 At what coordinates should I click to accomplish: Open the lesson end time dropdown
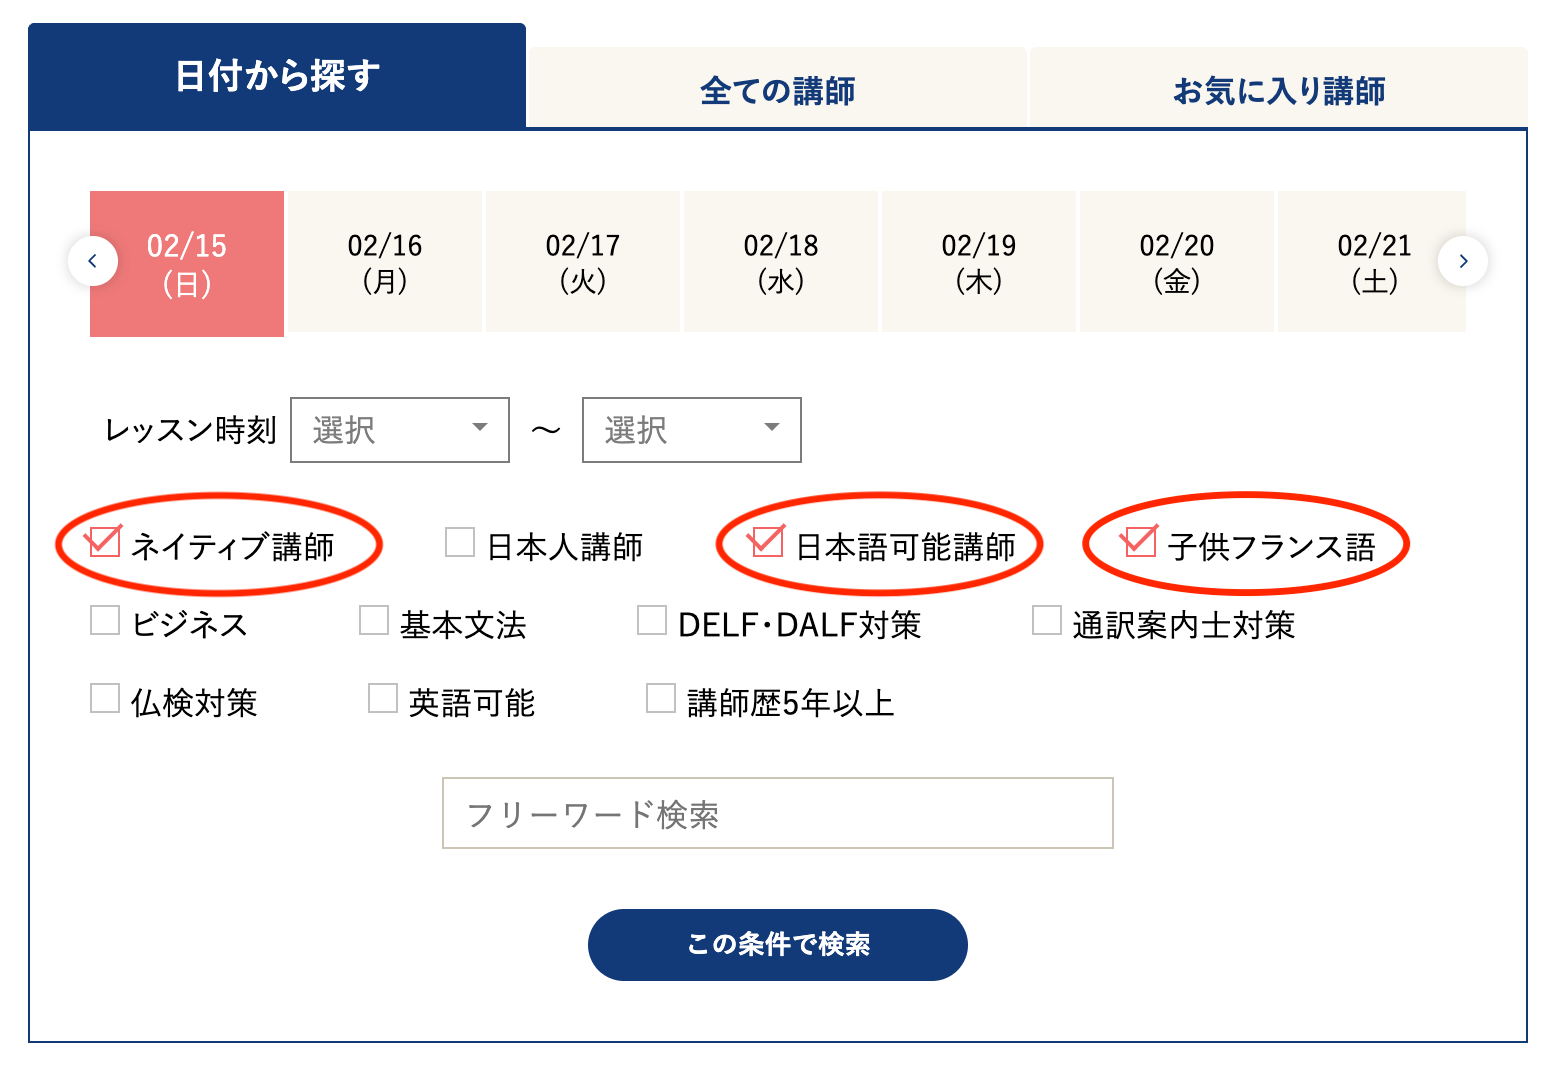[x=692, y=430]
